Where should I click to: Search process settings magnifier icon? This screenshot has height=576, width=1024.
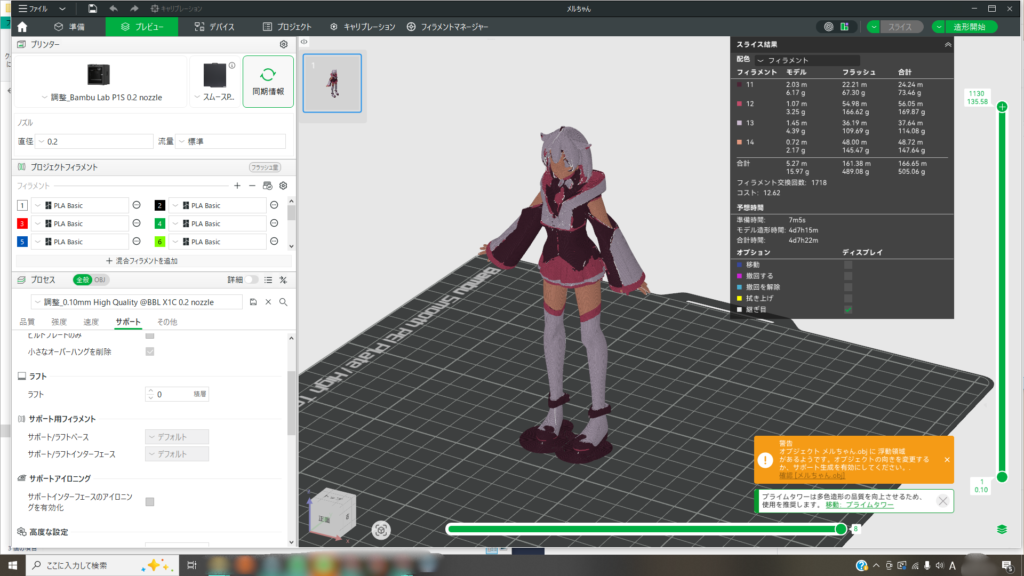[x=283, y=302]
